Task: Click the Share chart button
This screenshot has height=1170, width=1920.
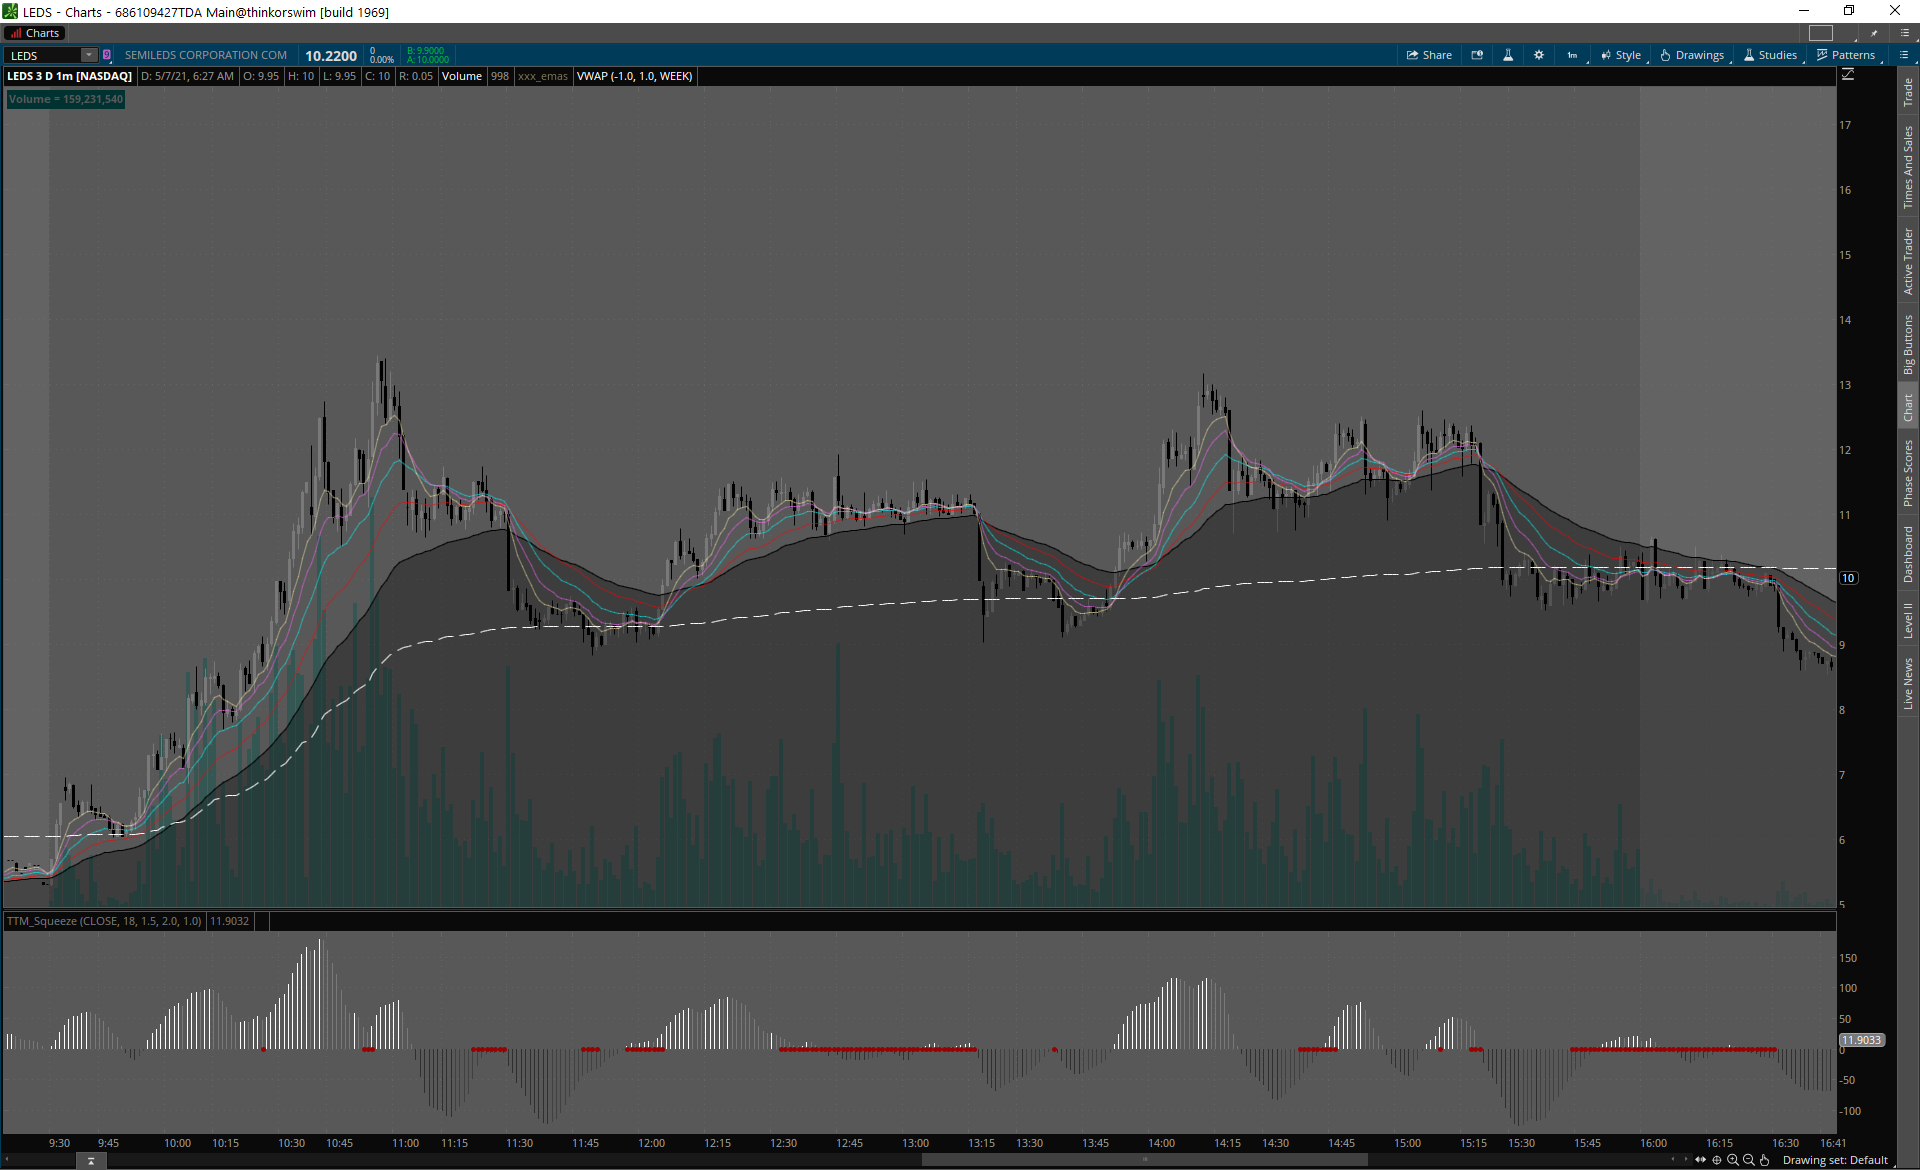Action: 1429,55
